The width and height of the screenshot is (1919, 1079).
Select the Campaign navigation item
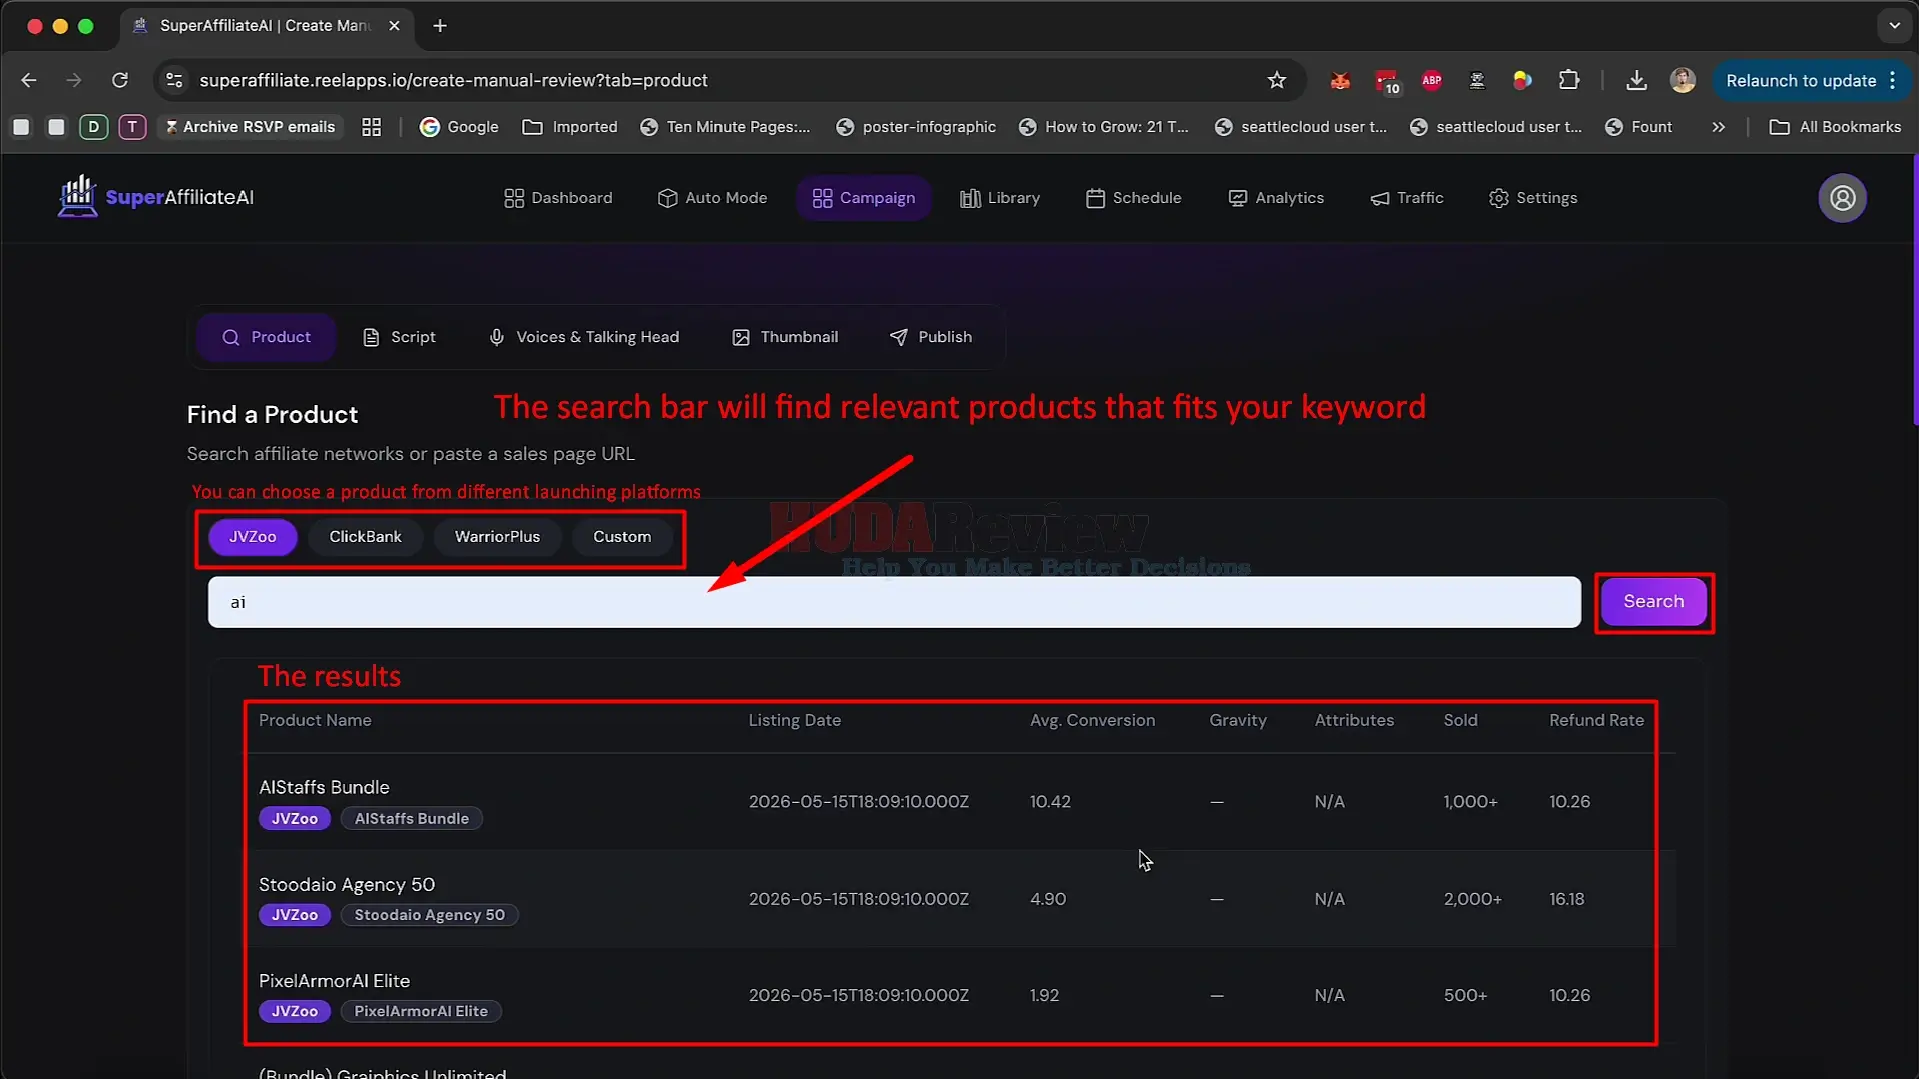pos(864,198)
